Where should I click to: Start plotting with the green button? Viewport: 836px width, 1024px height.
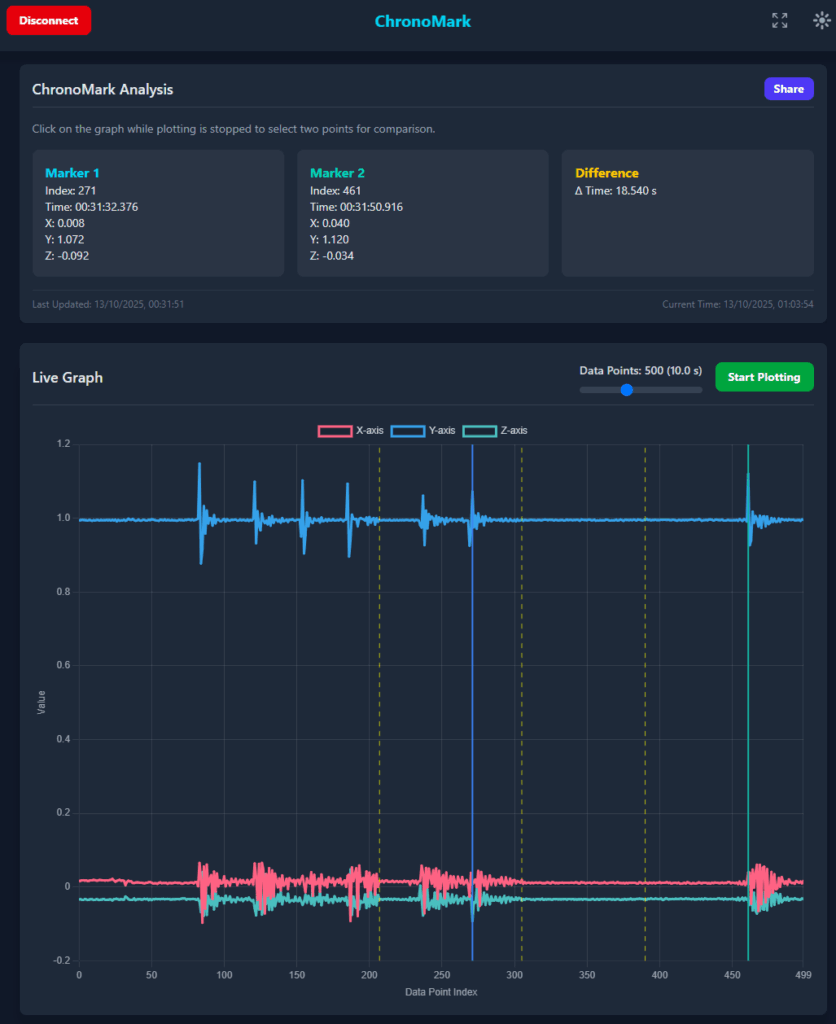(764, 377)
